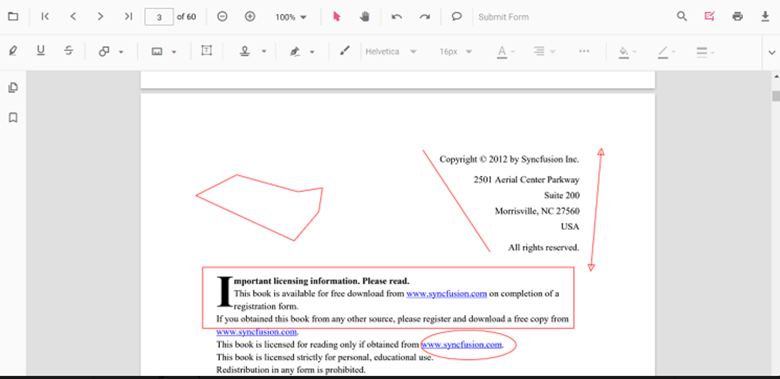
Task: Redo the last action
Action: 424,16
